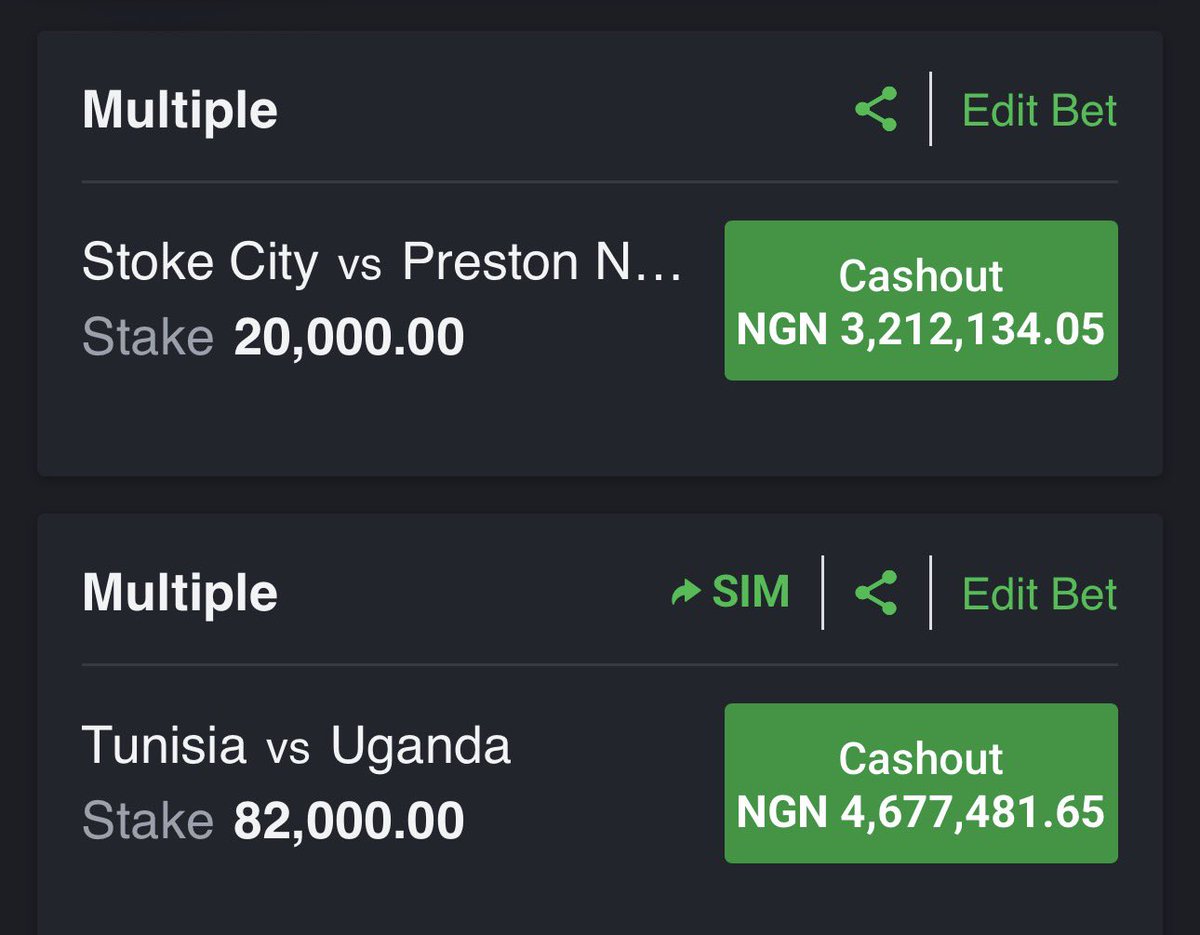
Task: Open Edit Bet for Tunisia vs Uganda multiple
Action: 1039,594
